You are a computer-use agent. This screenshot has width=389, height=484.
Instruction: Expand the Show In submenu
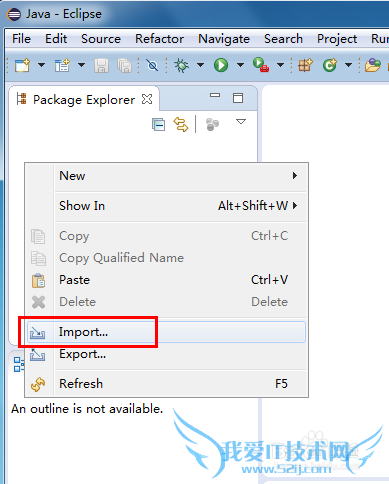click(x=180, y=206)
